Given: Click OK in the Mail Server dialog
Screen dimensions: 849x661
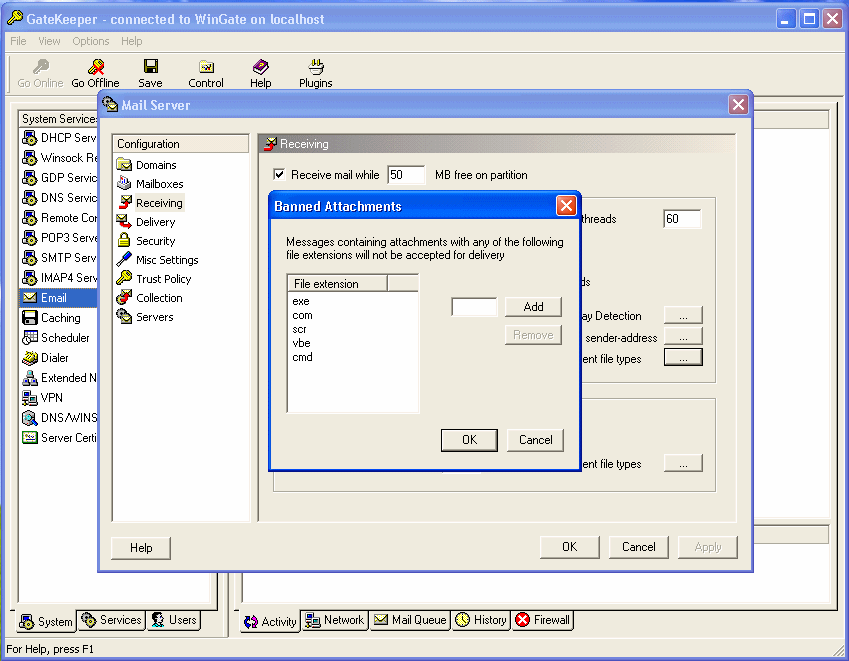Looking at the screenshot, I should pyautogui.click(x=570, y=547).
